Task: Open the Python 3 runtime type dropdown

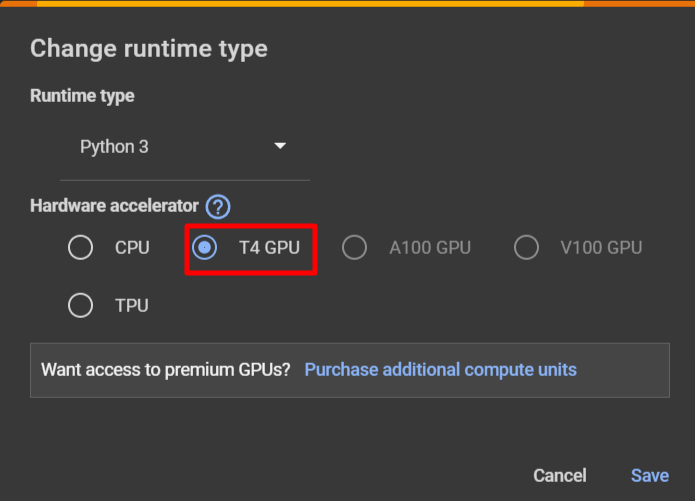Action: 185,147
